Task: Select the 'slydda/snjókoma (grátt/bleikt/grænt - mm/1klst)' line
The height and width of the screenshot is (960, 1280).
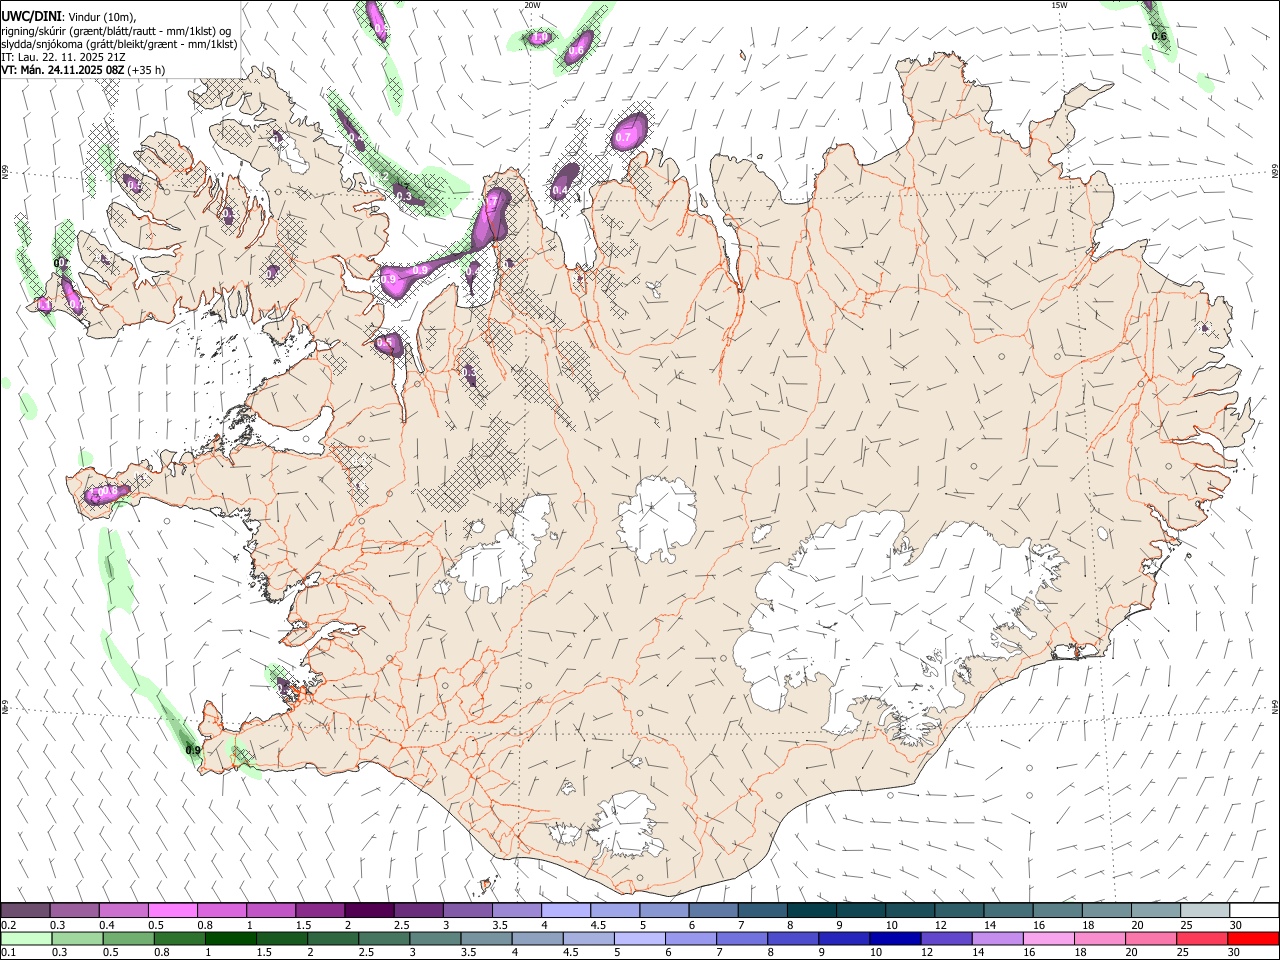Action: click(119, 44)
